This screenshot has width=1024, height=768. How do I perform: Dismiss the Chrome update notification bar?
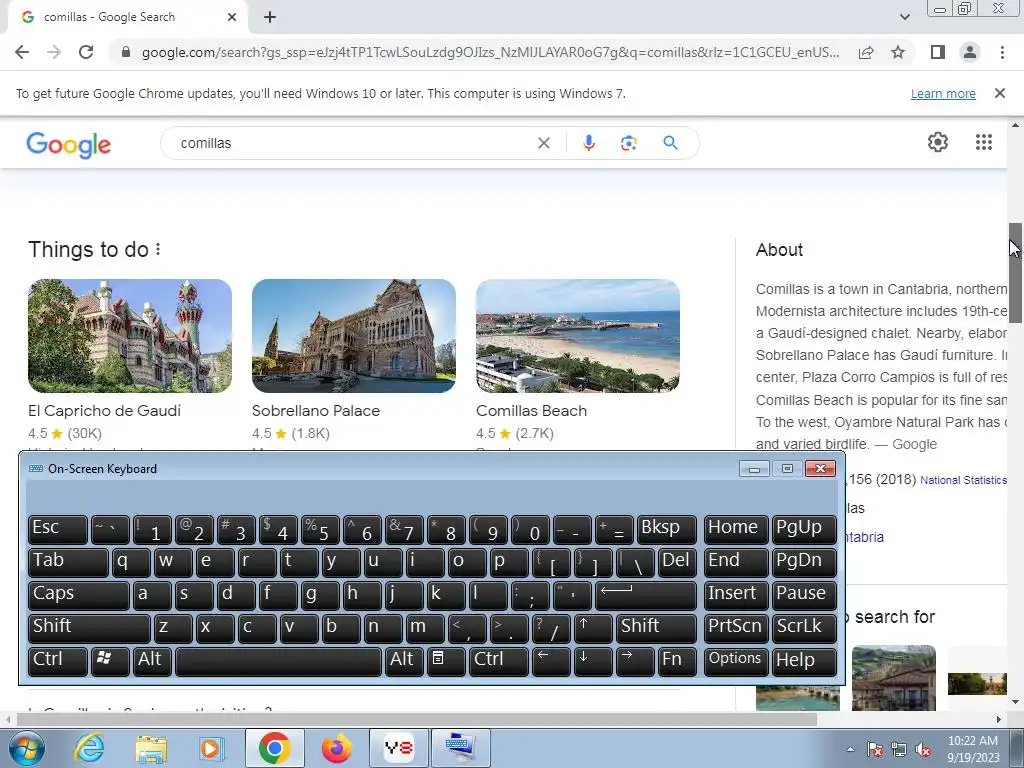coord(1000,93)
